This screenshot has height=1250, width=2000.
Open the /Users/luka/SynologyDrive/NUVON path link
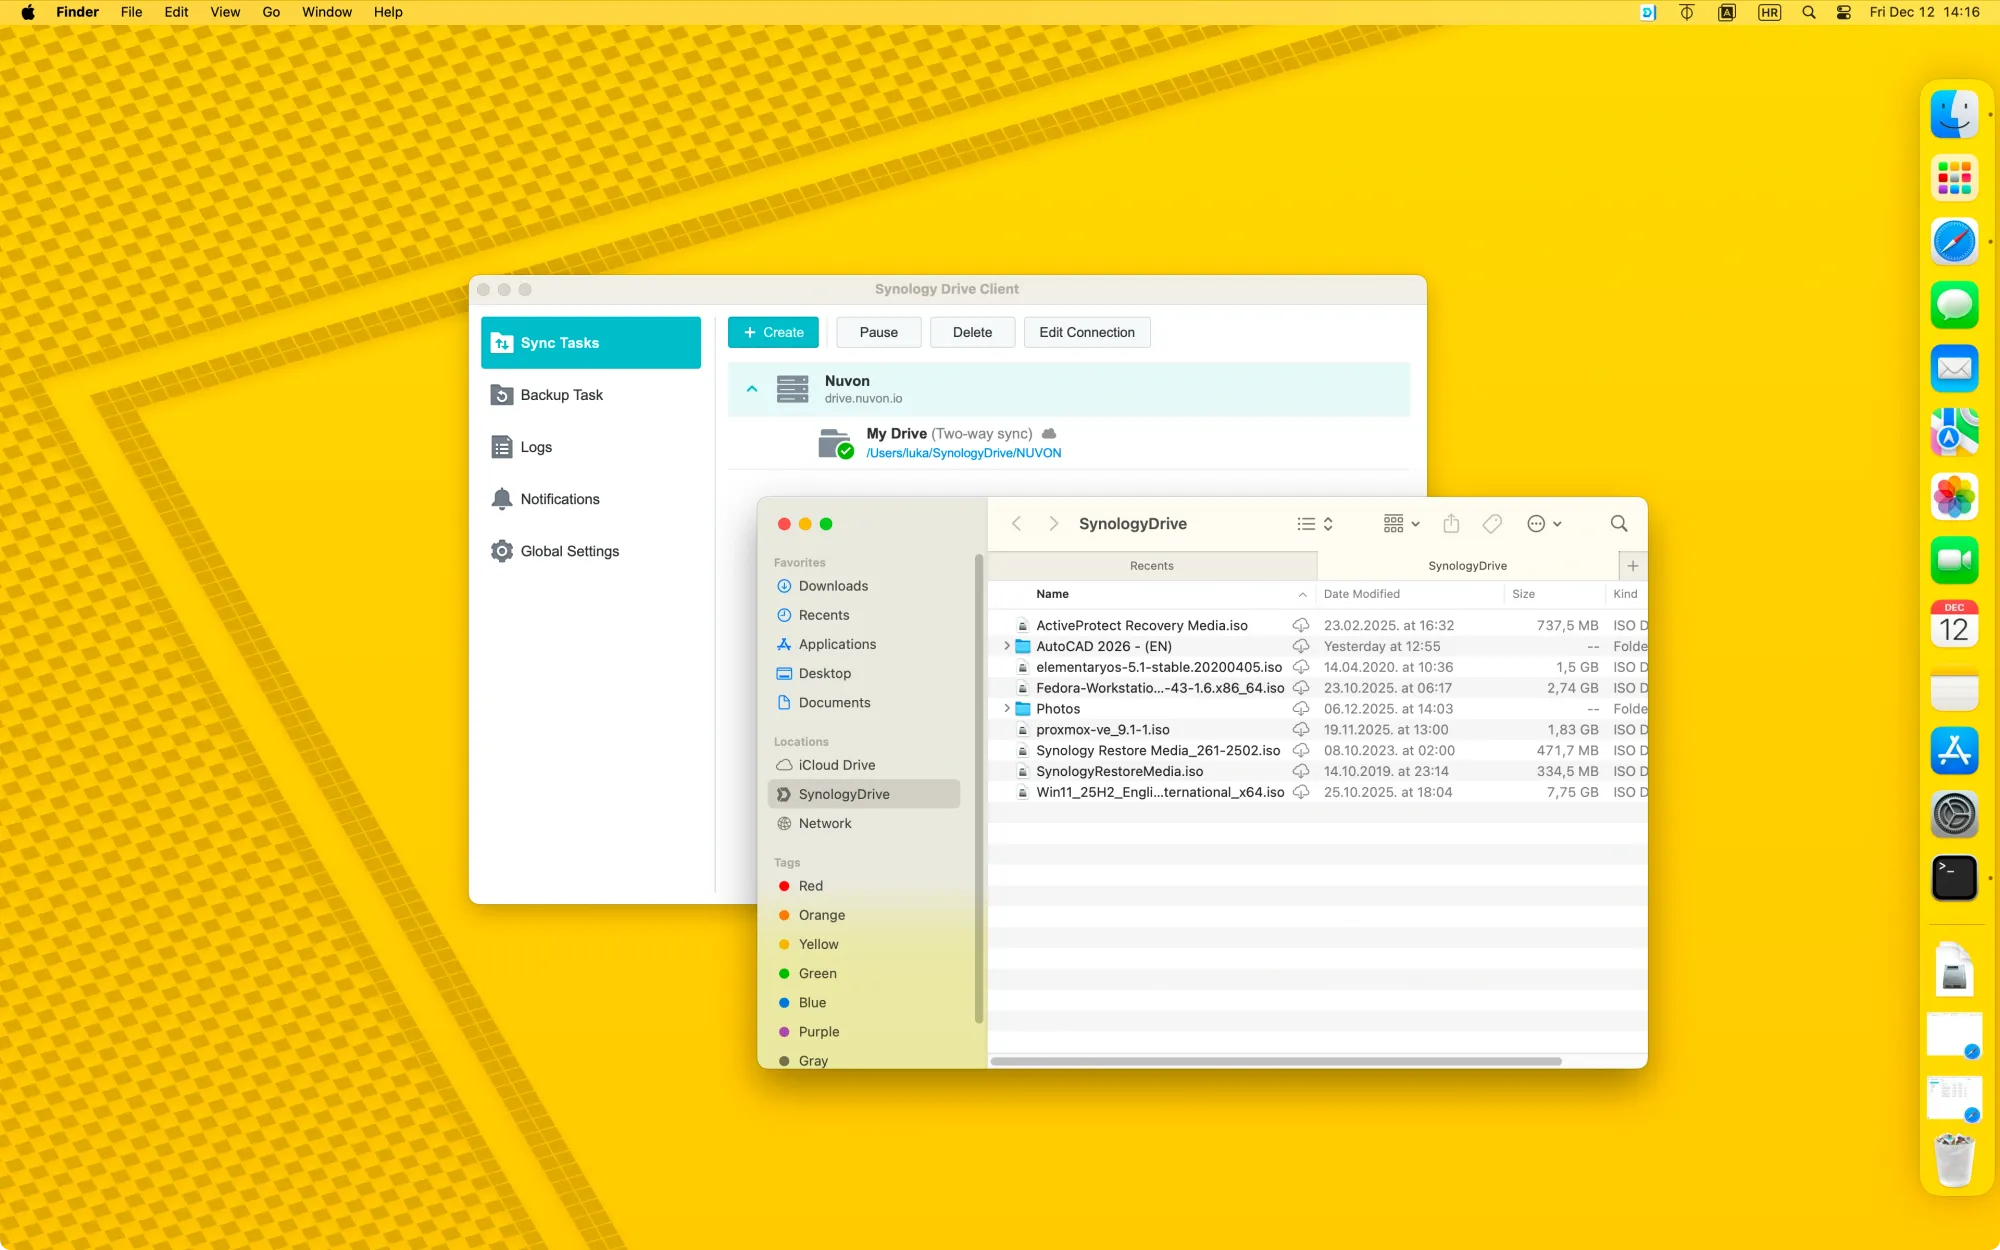[x=963, y=453]
